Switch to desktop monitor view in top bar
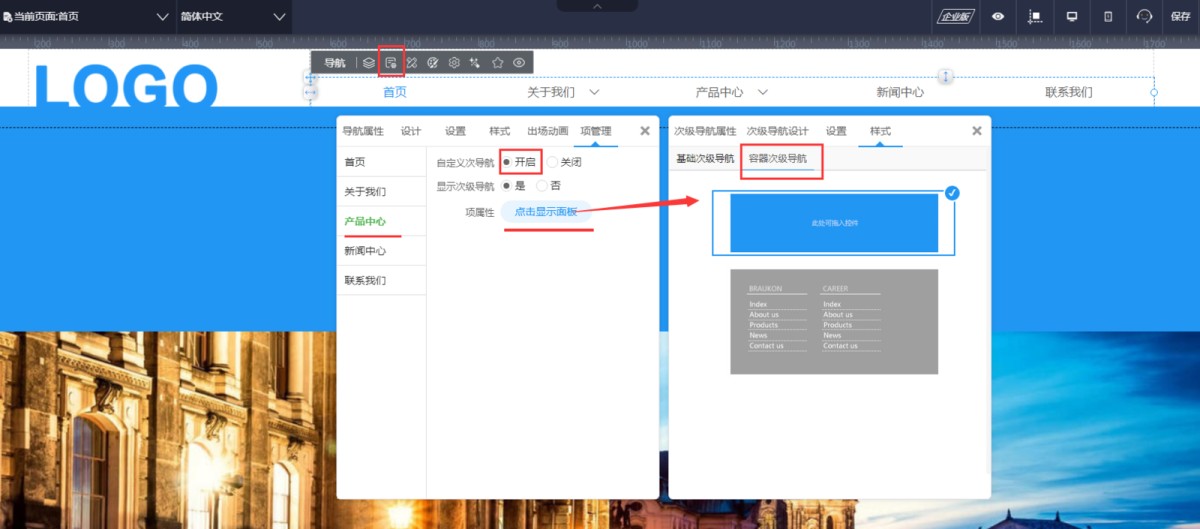 (x=1072, y=16)
